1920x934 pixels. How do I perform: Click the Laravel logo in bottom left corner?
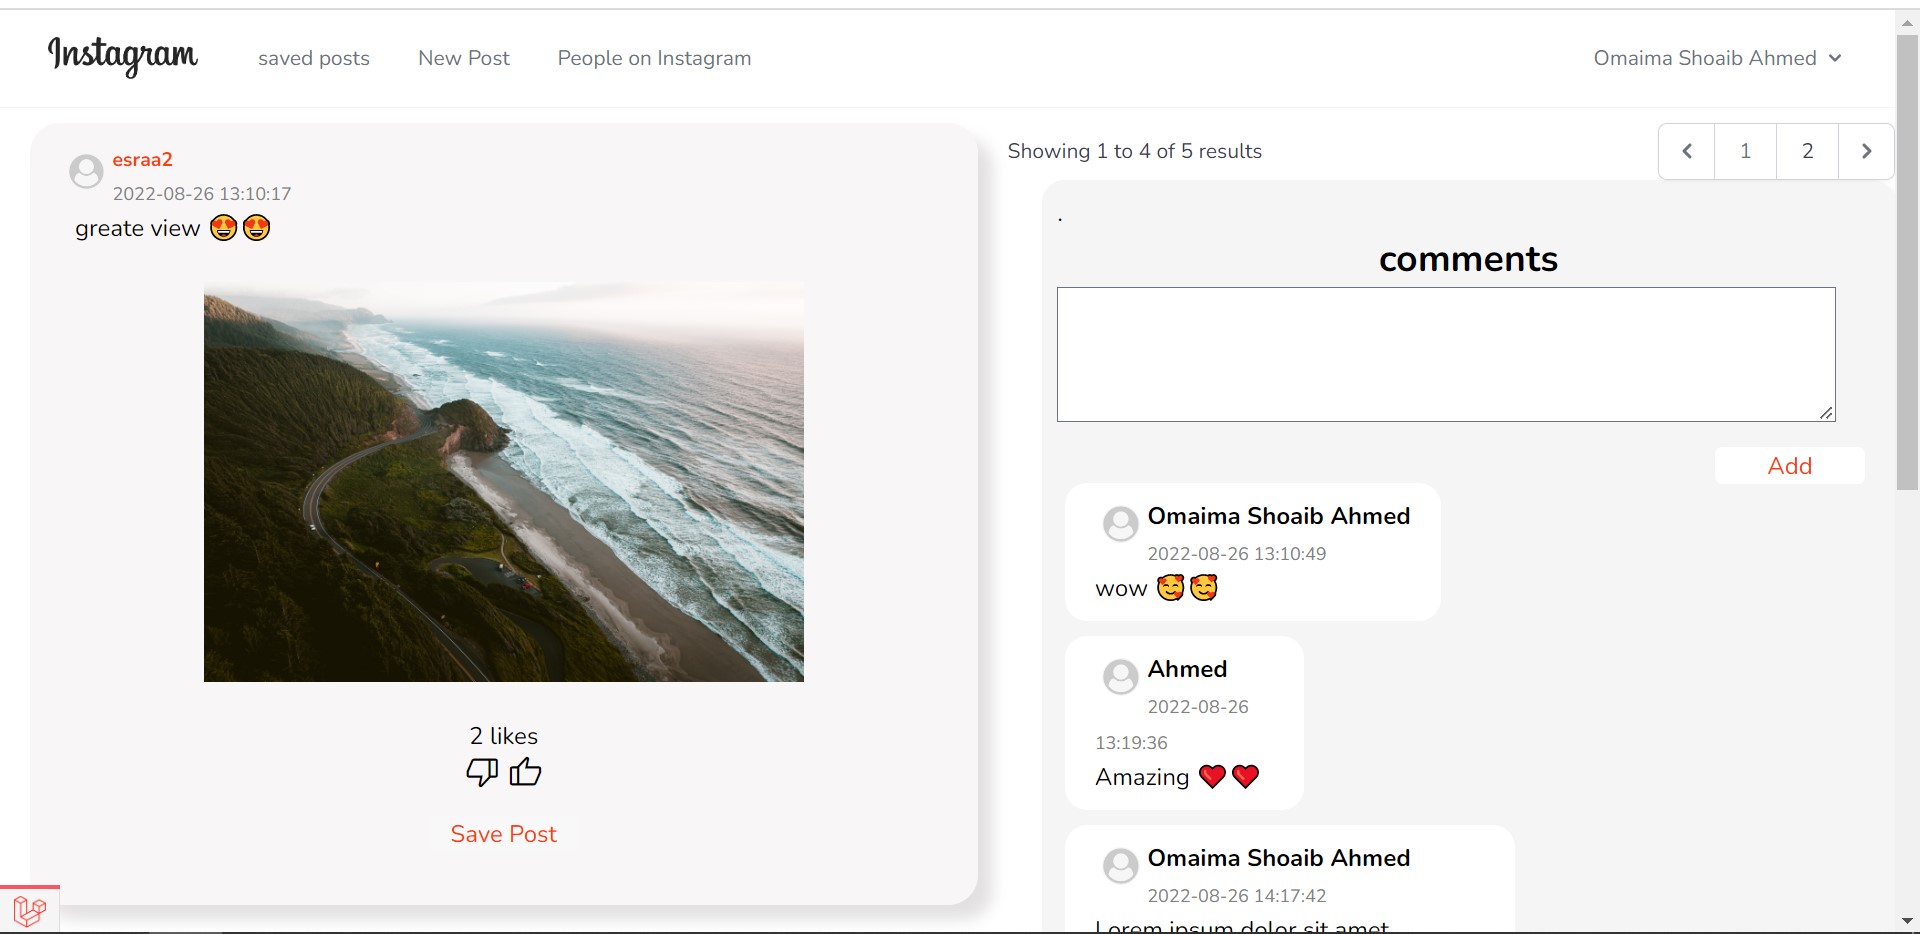(x=28, y=910)
